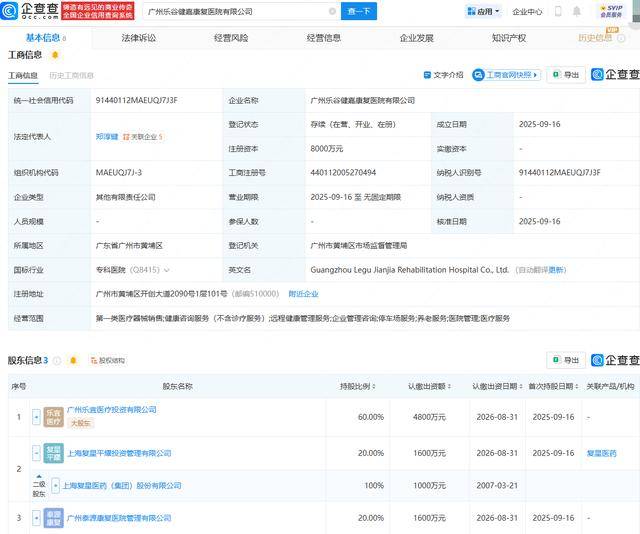Click the 查一下 search button
The image size is (640, 534).
coord(359,11)
